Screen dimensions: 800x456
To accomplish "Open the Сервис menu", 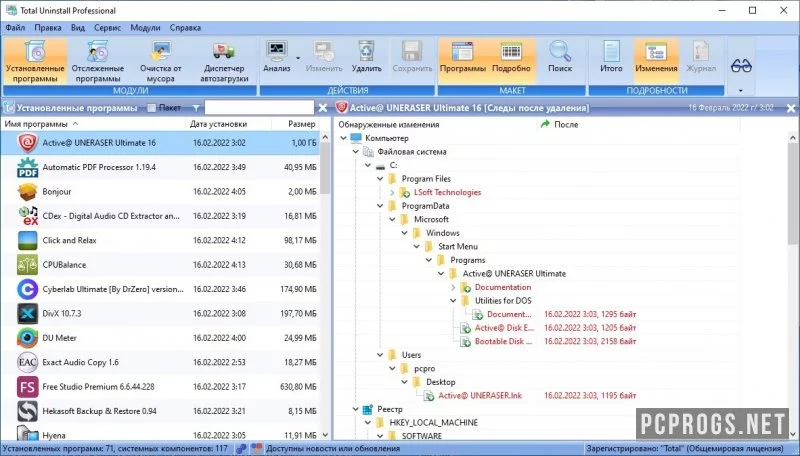I will pyautogui.click(x=108, y=28).
